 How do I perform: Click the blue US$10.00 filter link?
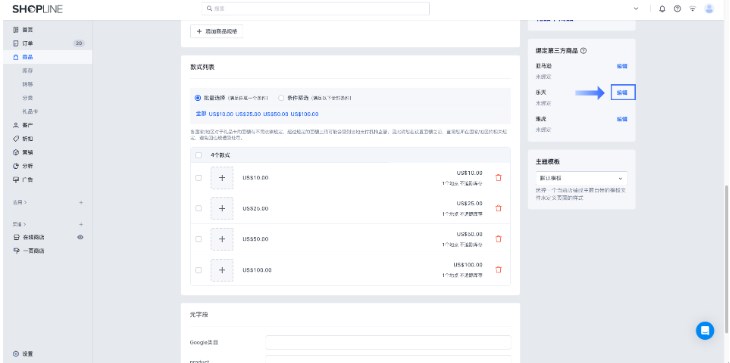tap(221, 114)
